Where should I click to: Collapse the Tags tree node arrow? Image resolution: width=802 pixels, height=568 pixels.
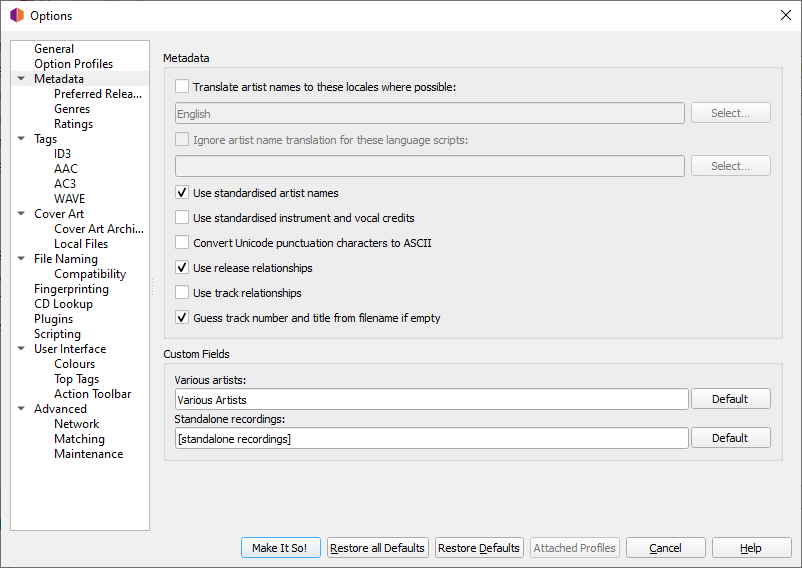click(21, 139)
